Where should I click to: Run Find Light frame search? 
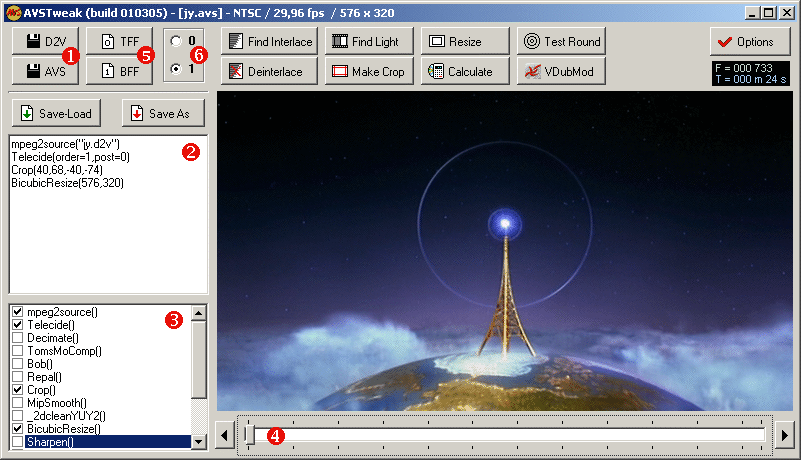point(369,41)
